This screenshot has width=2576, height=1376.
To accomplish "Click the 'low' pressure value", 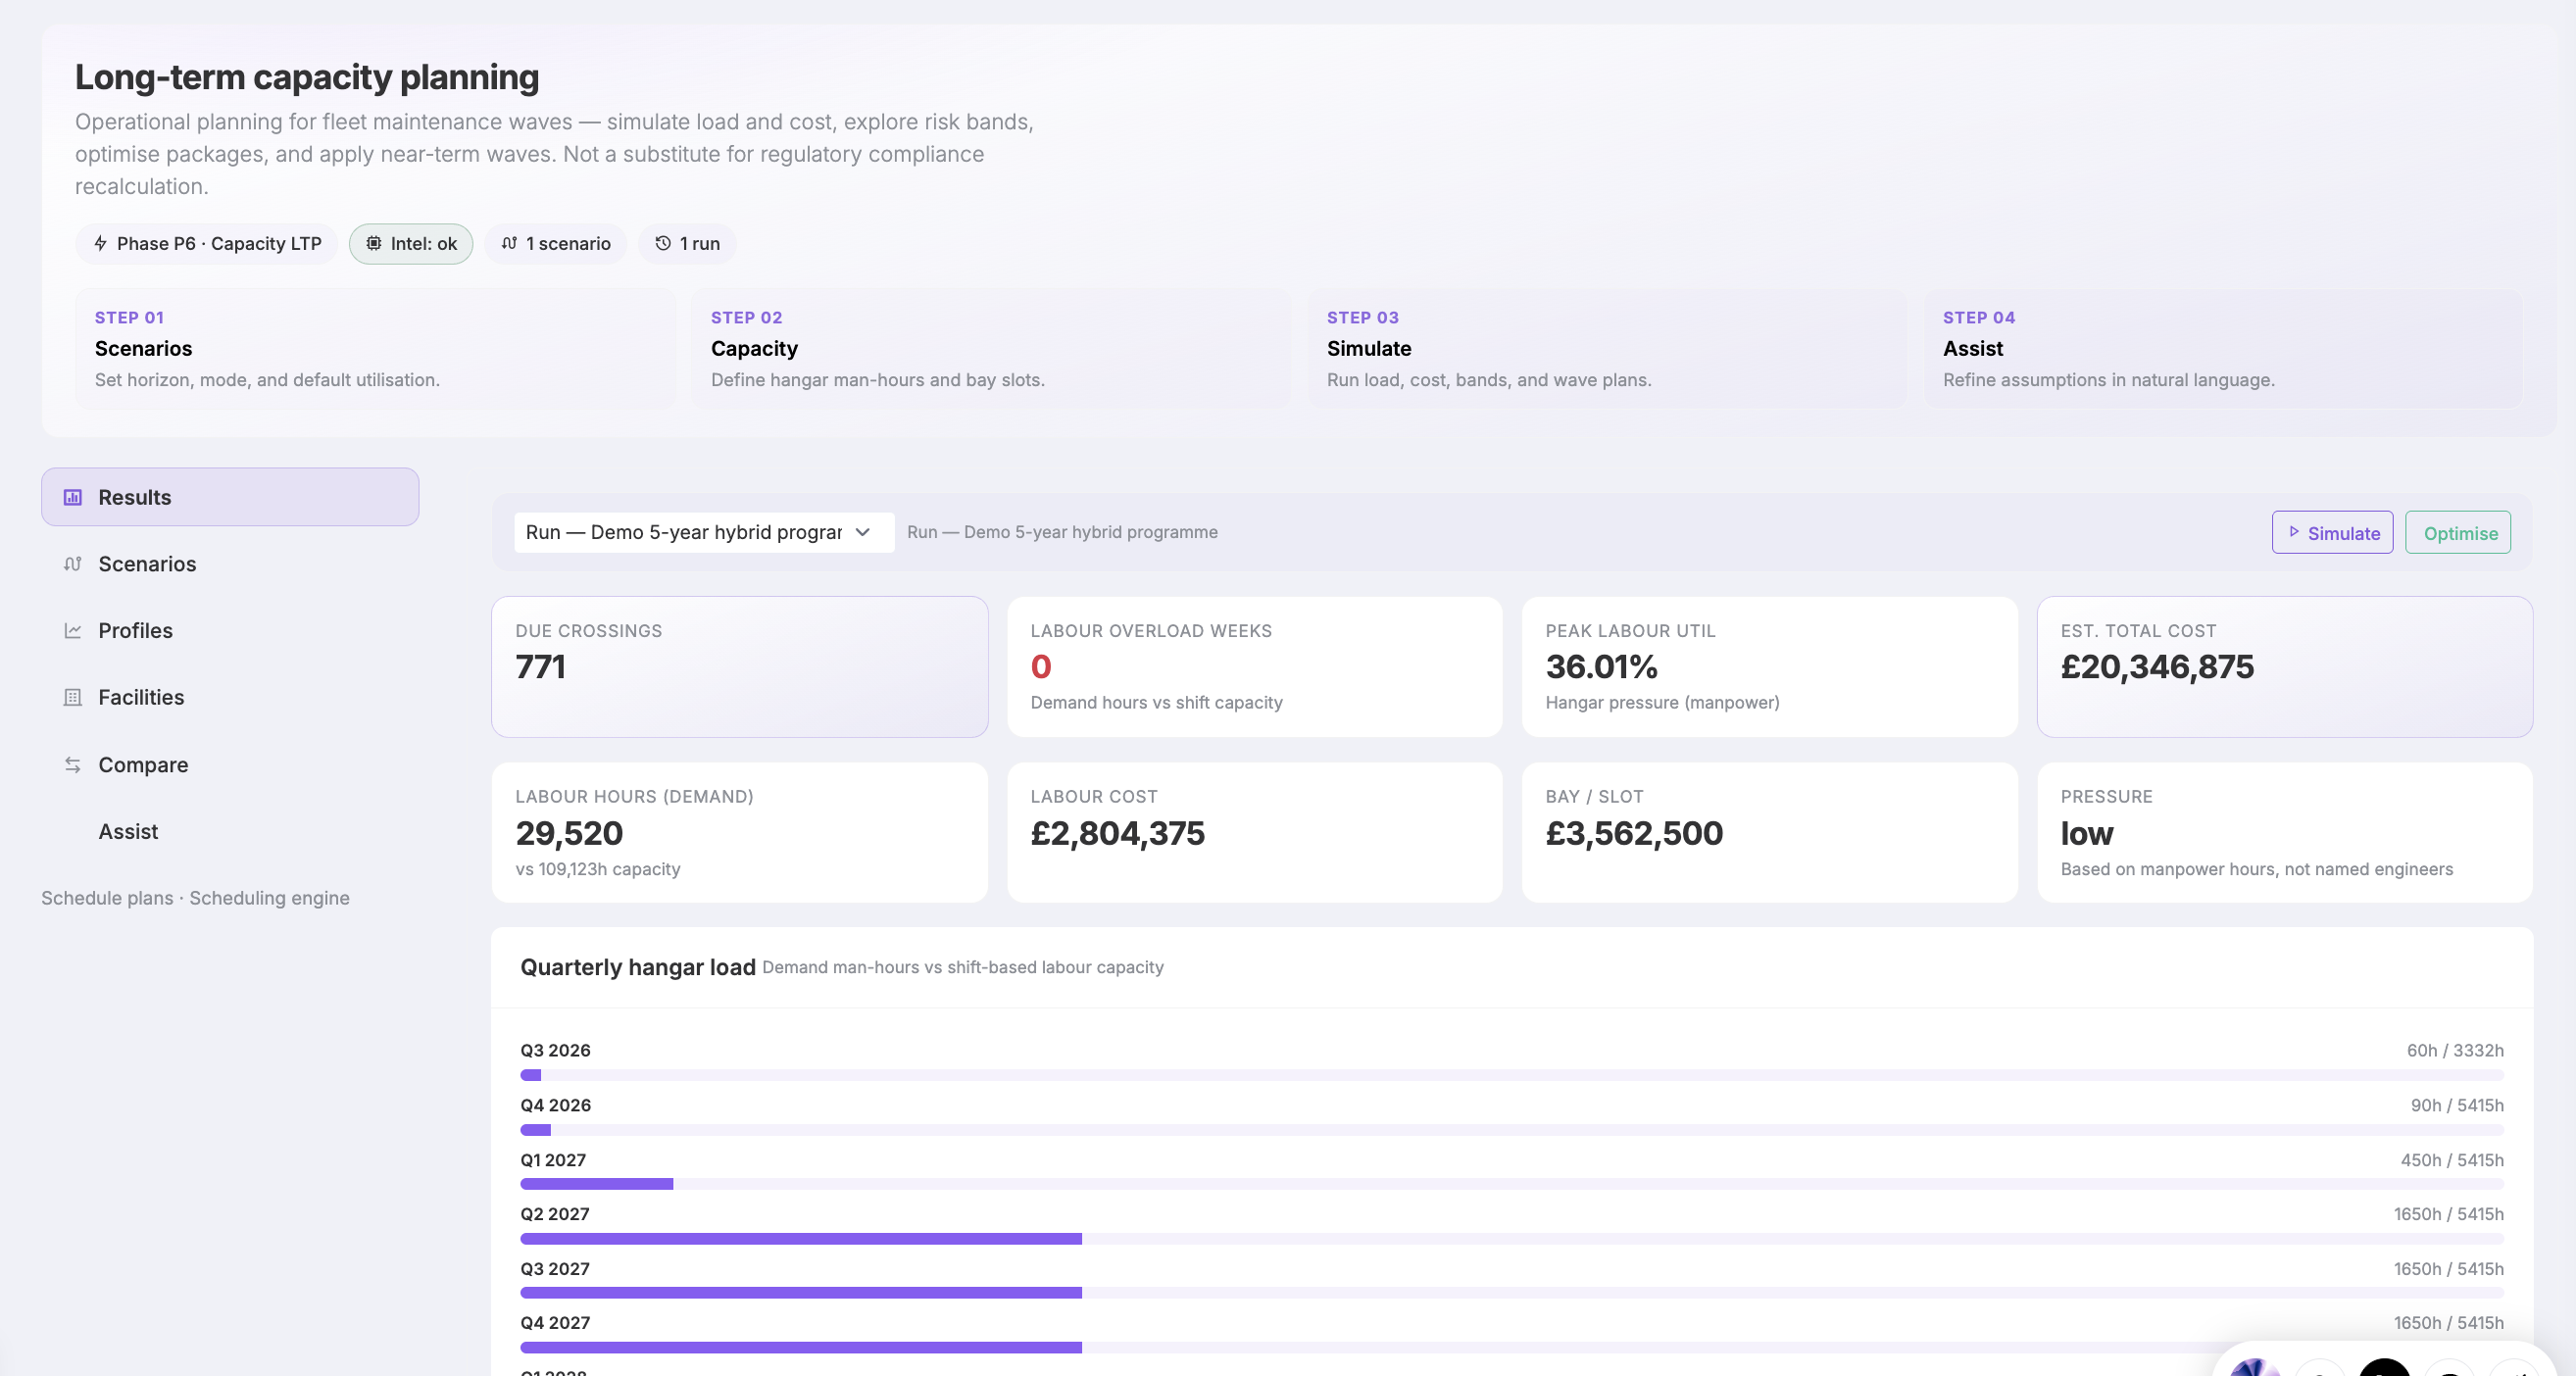I will click(2087, 833).
